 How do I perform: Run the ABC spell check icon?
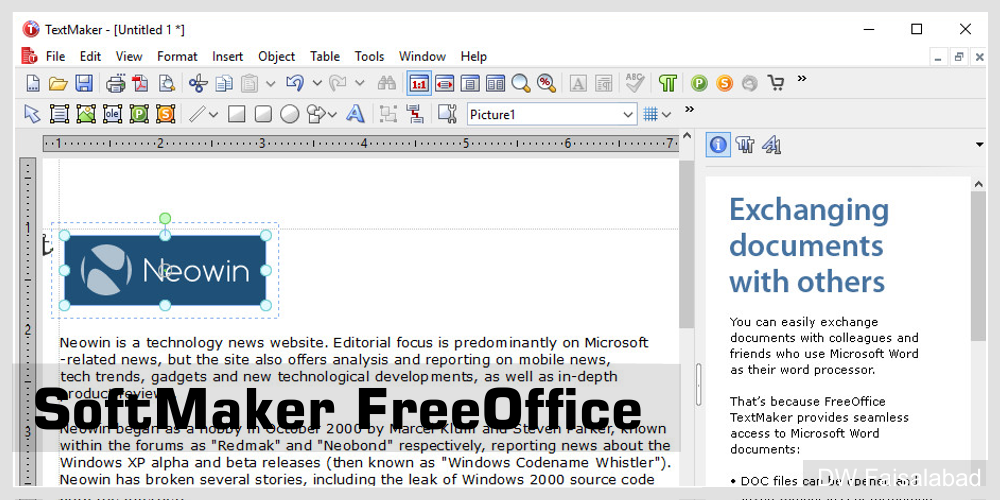click(x=635, y=82)
